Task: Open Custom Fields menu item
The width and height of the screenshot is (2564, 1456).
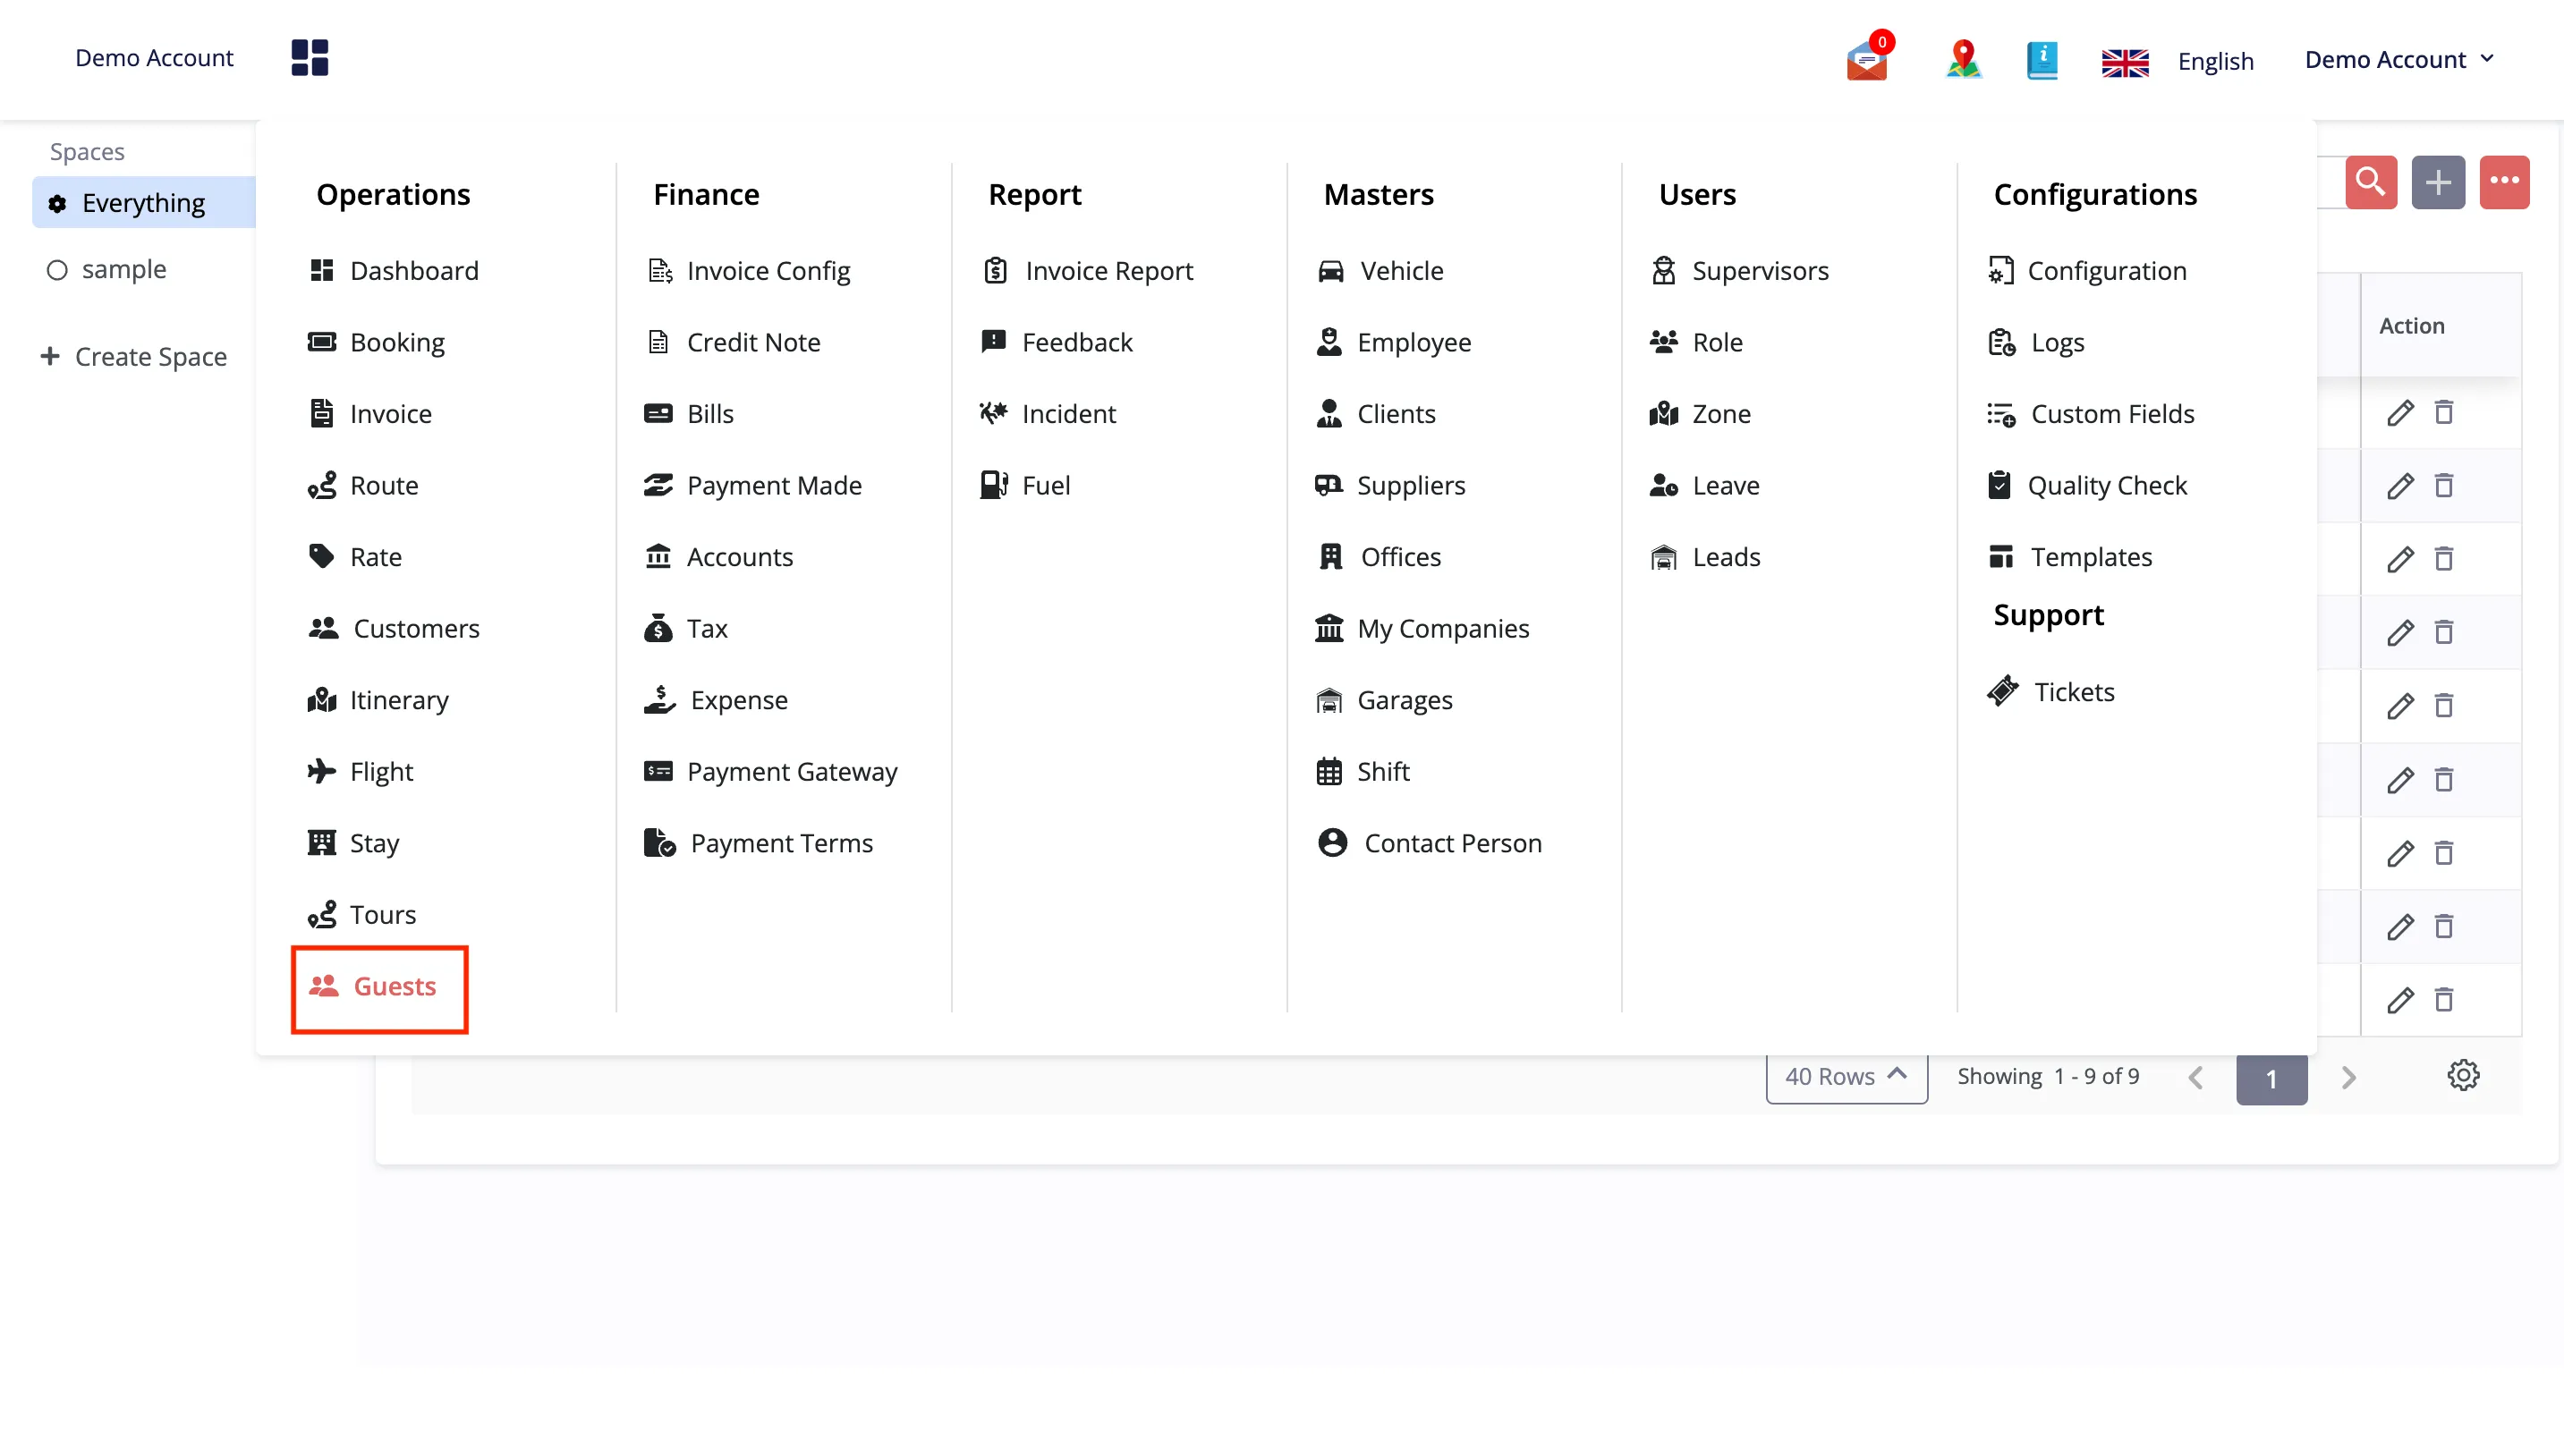Action: click(x=2091, y=414)
